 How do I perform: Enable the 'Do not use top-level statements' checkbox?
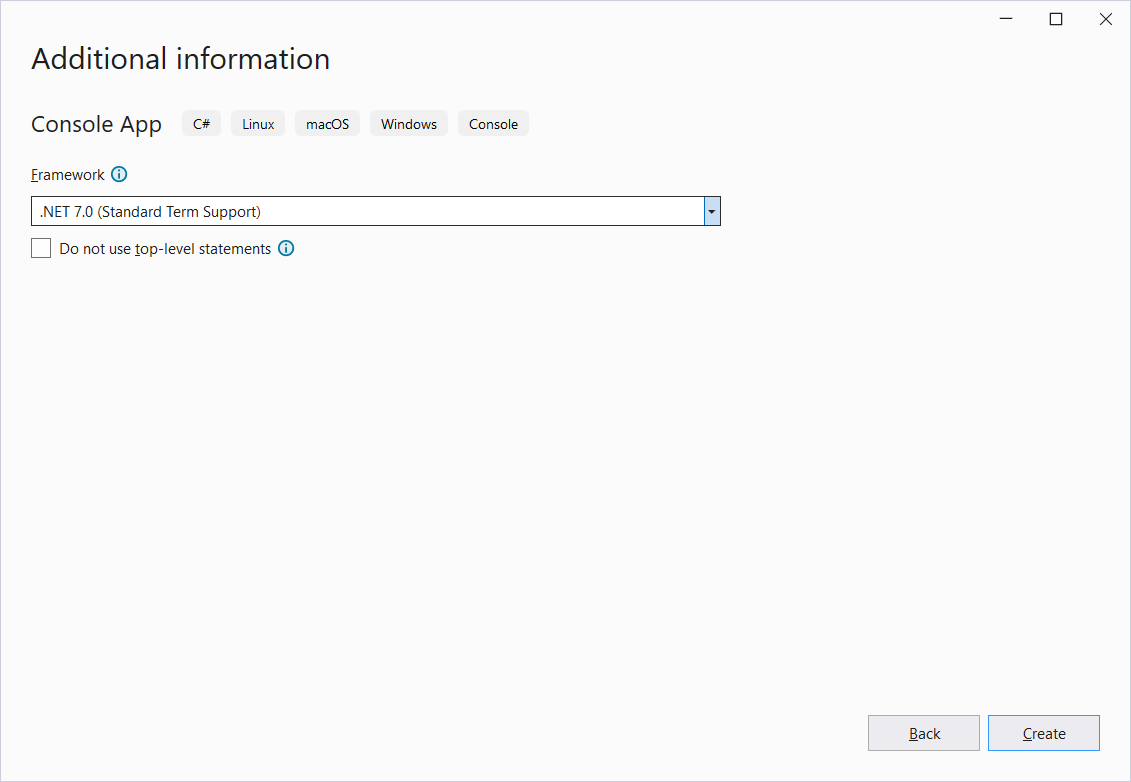click(41, 249)
